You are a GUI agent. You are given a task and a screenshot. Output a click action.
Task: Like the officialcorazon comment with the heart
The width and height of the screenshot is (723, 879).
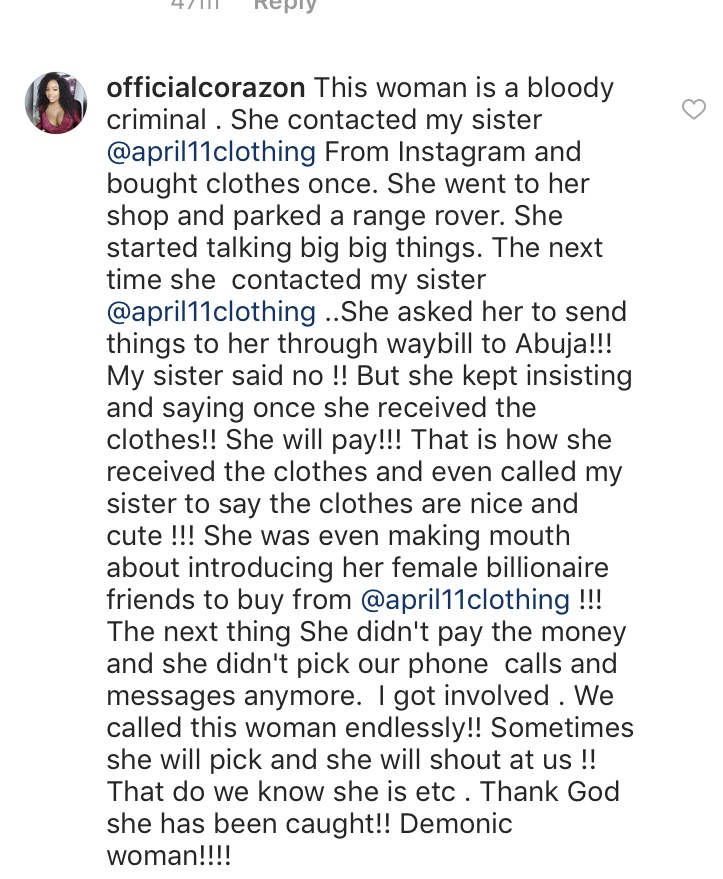693,110
